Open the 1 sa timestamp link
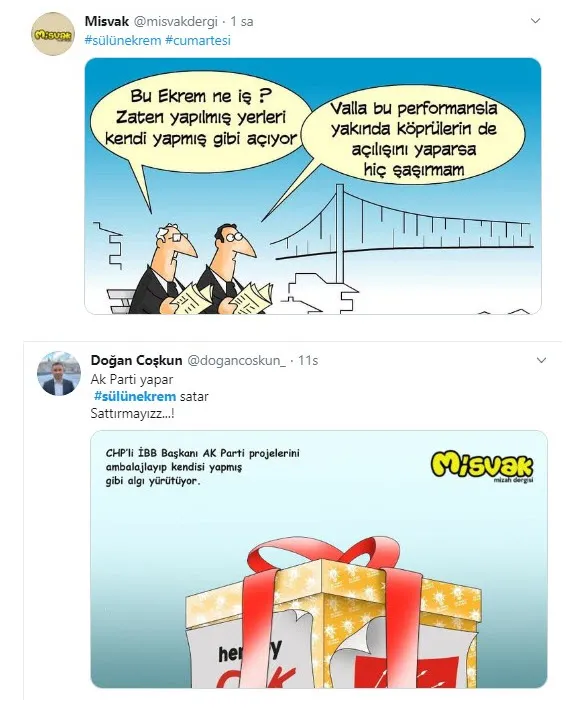The height and width of the screenshot is (717, 566). pyautogui.click(x=242, y=21)
